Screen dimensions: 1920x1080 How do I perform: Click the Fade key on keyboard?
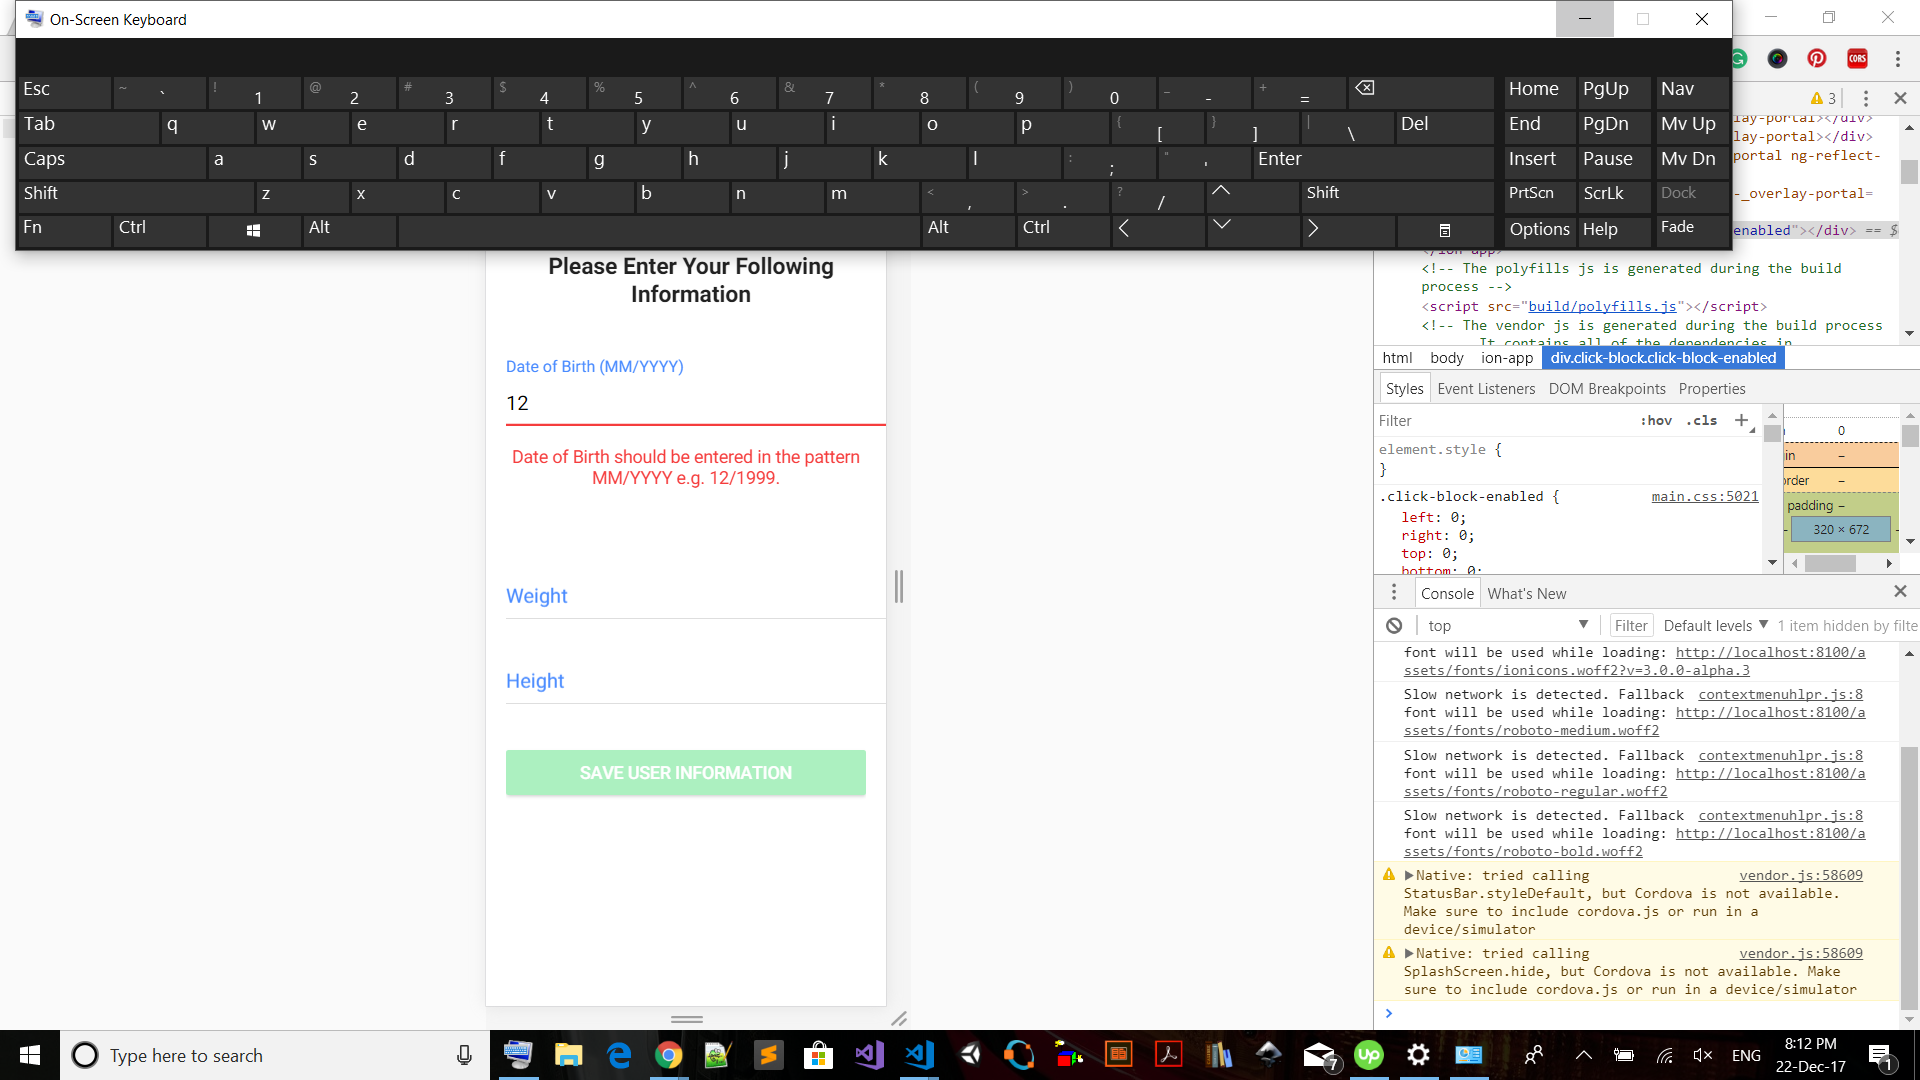click(1693, 230)
